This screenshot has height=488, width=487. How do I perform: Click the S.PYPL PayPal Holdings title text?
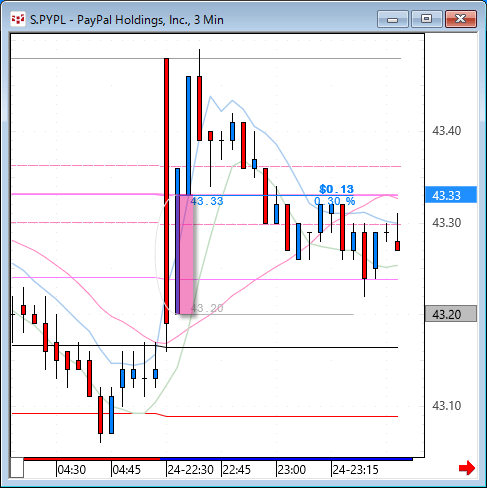tap(127, 20)
